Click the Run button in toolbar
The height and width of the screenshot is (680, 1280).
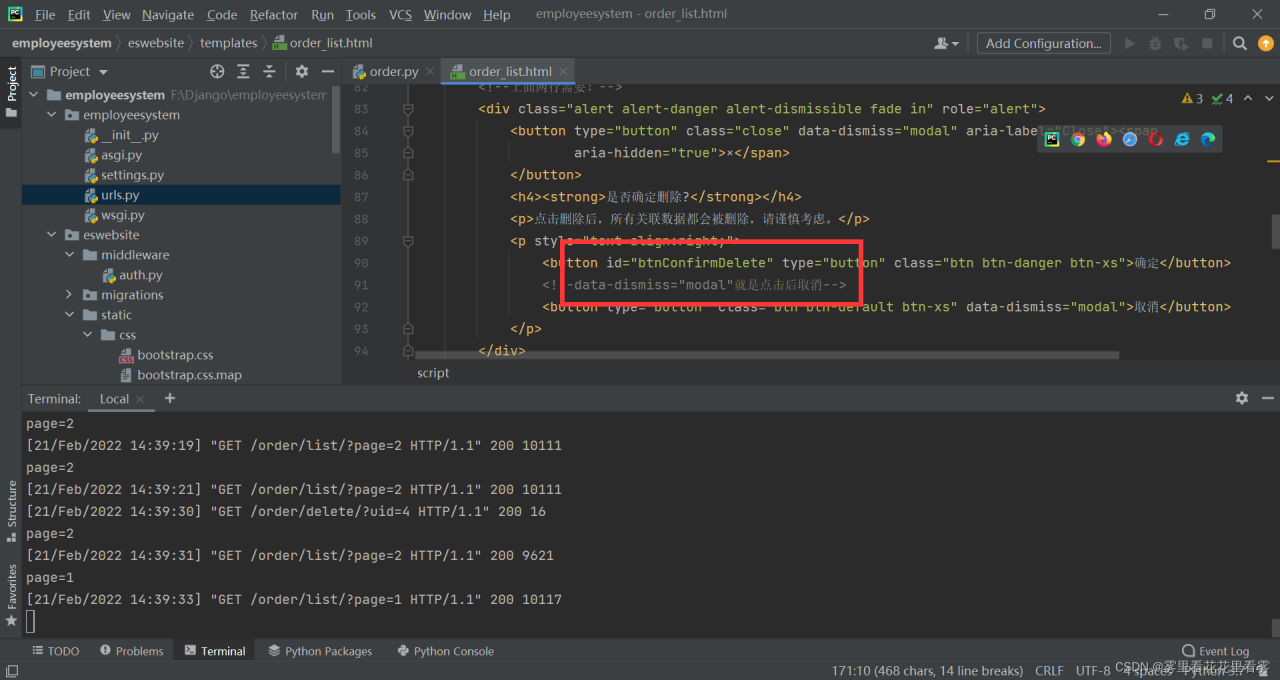click(1130, 43)
